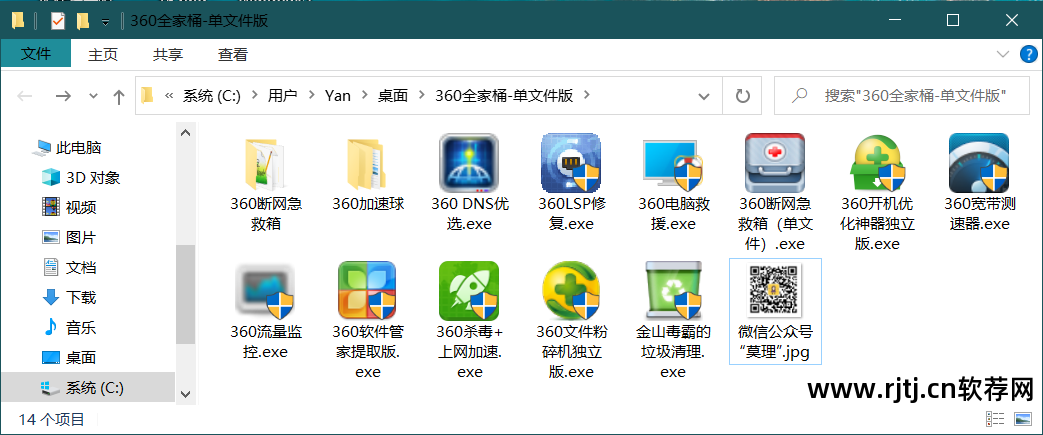
Task: Click the 桌面 breadcrumb segment
Action: click(x=392, y=96)
